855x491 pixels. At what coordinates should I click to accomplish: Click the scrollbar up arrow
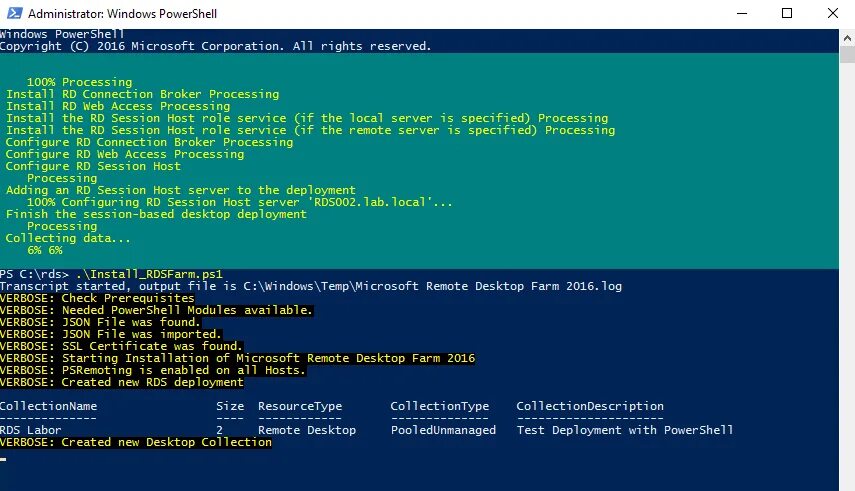pyautogui.click(x=847, y=38)
